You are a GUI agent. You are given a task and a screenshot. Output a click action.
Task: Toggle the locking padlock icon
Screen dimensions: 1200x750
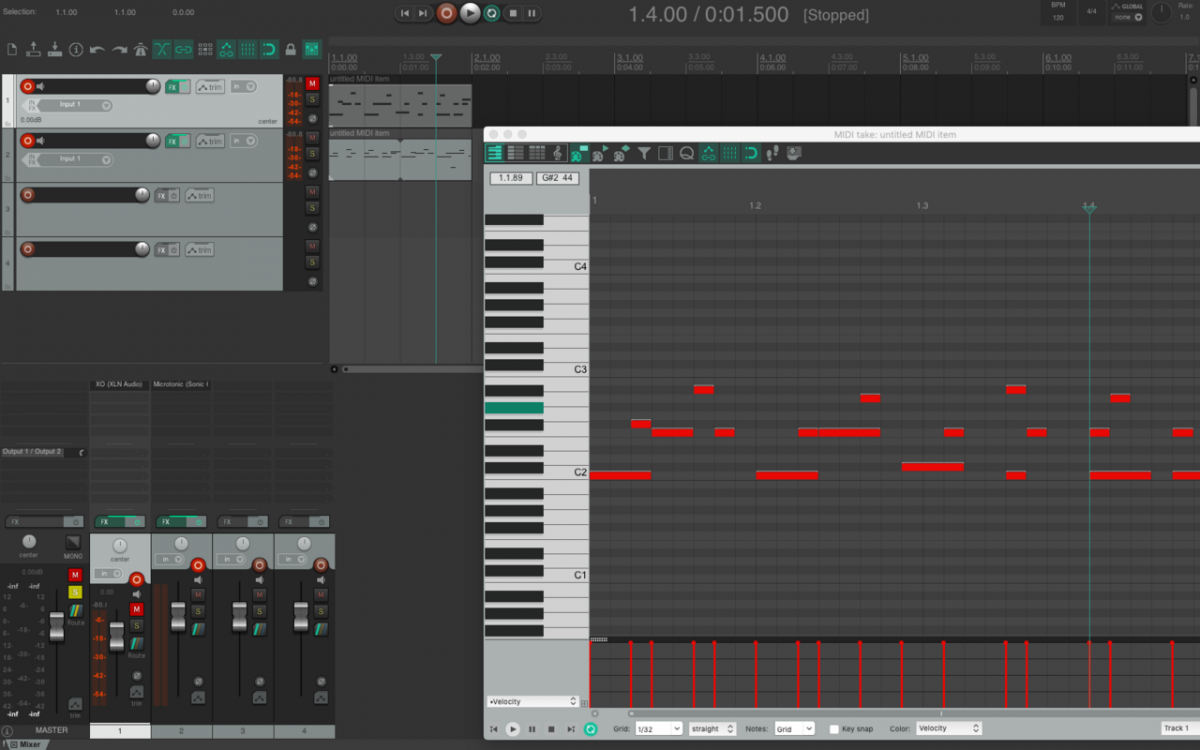coord(290,49)
